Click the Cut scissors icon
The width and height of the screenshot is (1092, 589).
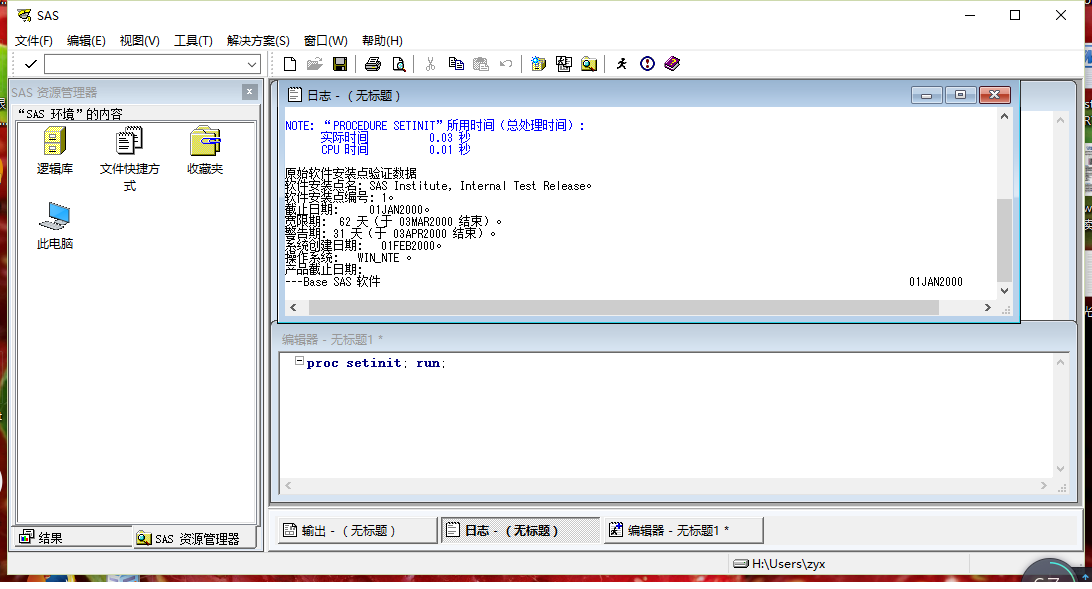430,64
